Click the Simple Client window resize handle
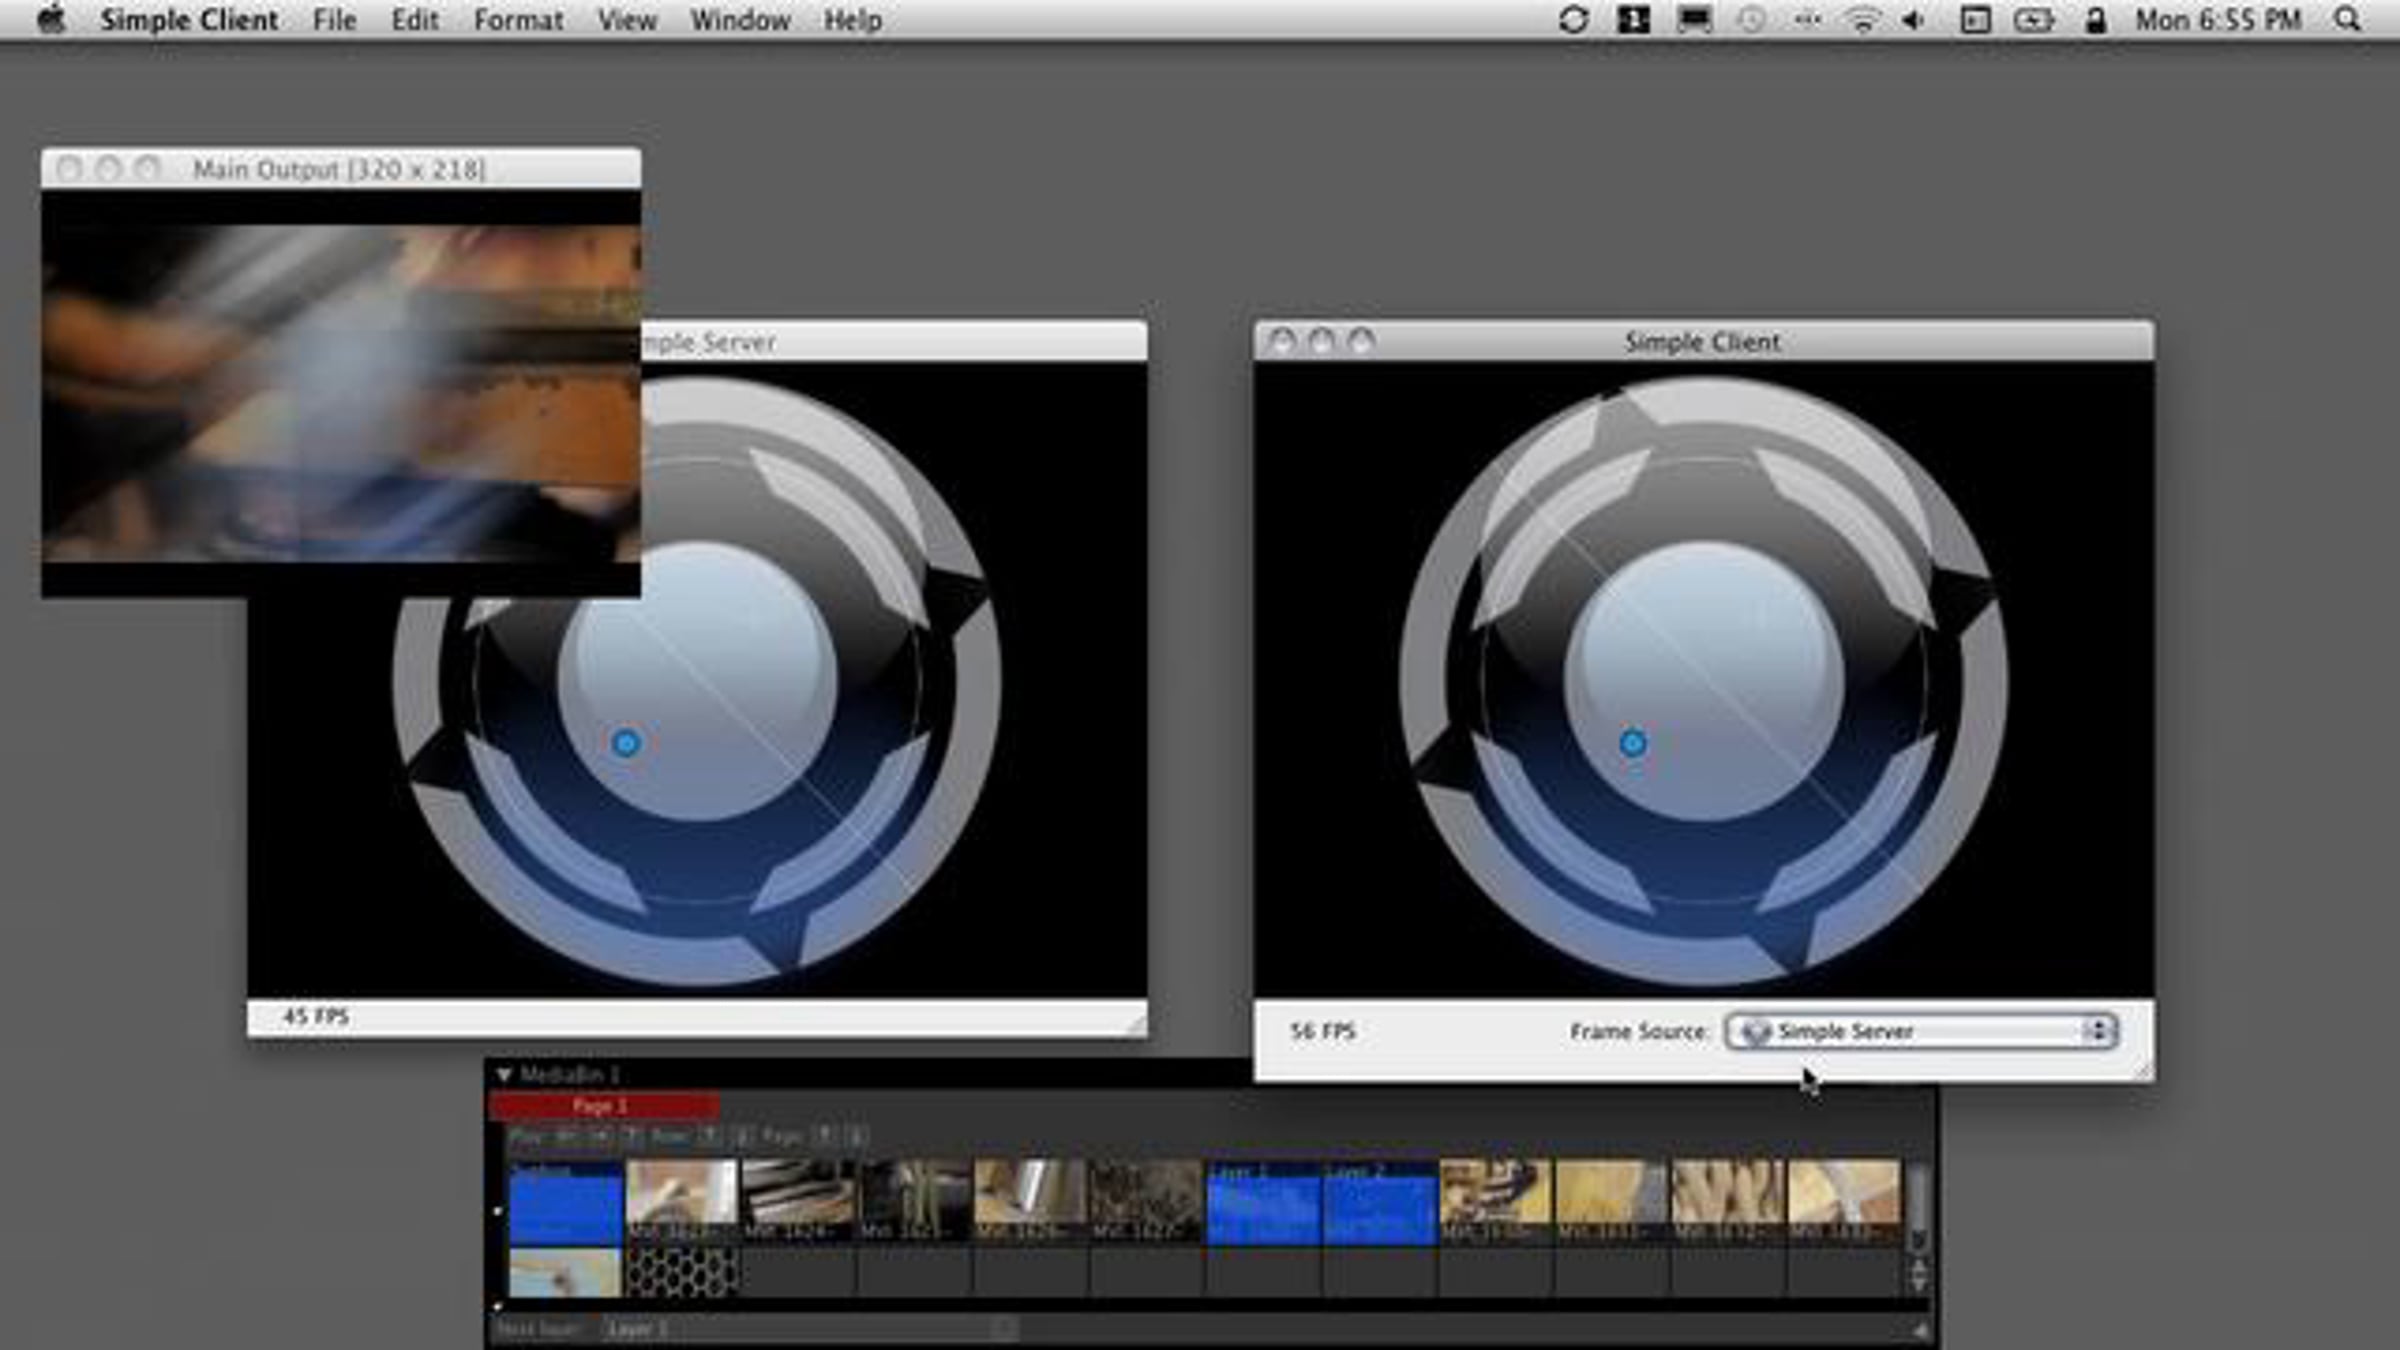Screen dimensions: 2400x1350 point(2141,1069)
